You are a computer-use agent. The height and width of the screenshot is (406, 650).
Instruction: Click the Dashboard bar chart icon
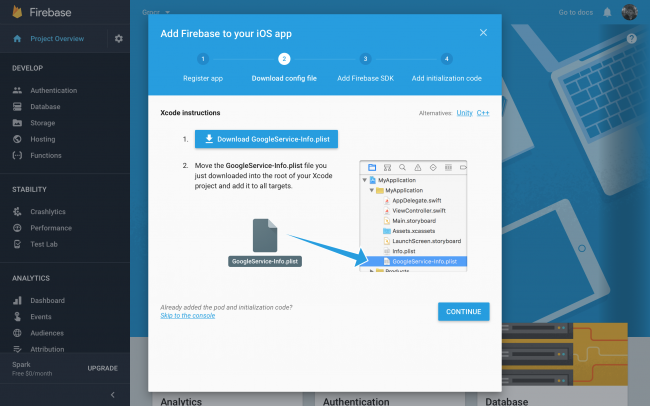point(17,300)
